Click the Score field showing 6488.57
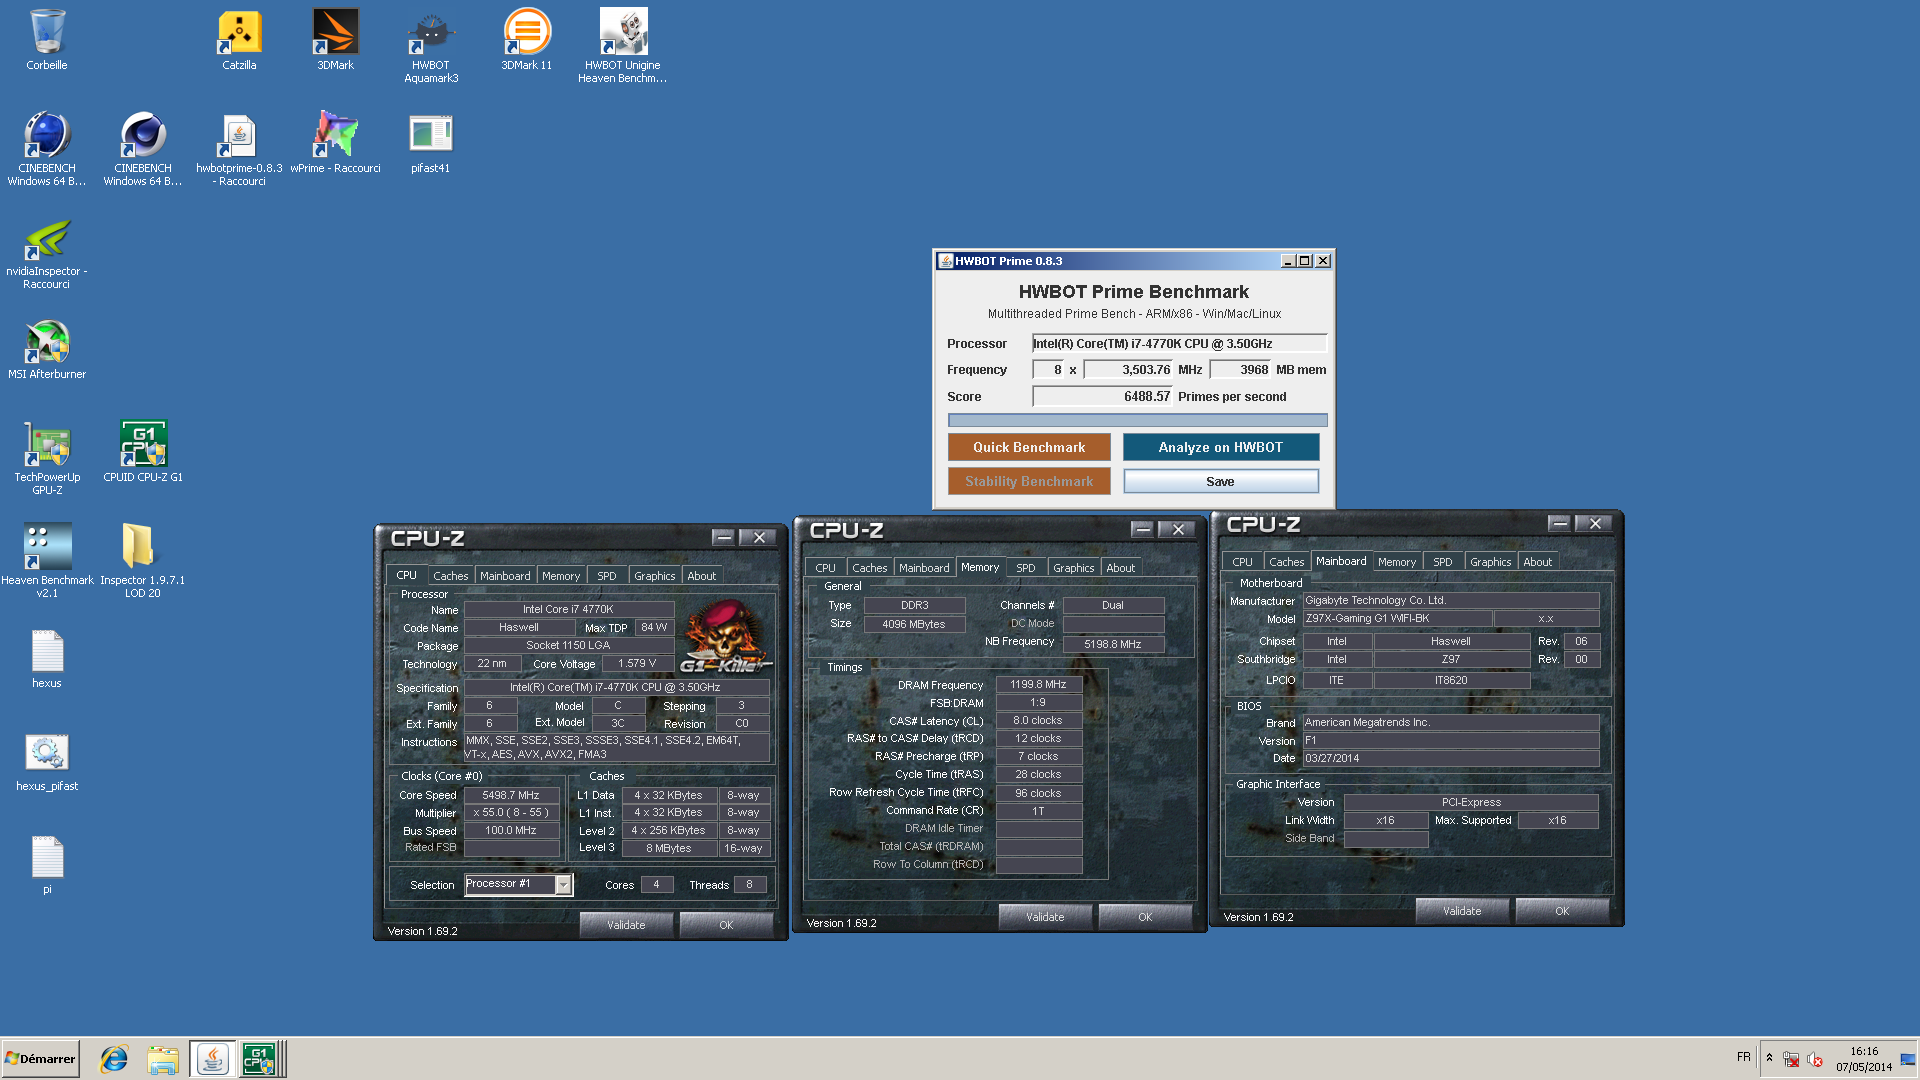Viewport: 1920px width, 1080px height. 1103,396
